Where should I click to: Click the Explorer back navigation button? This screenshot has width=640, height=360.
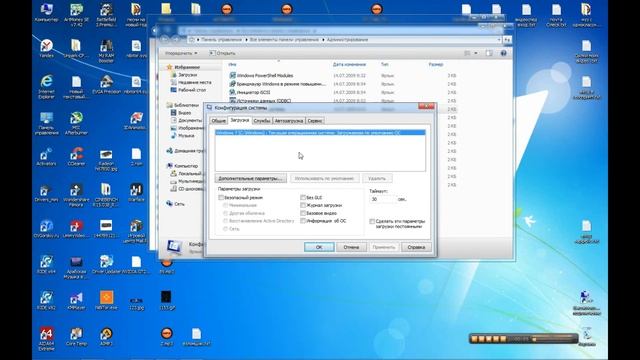point(164,40)
